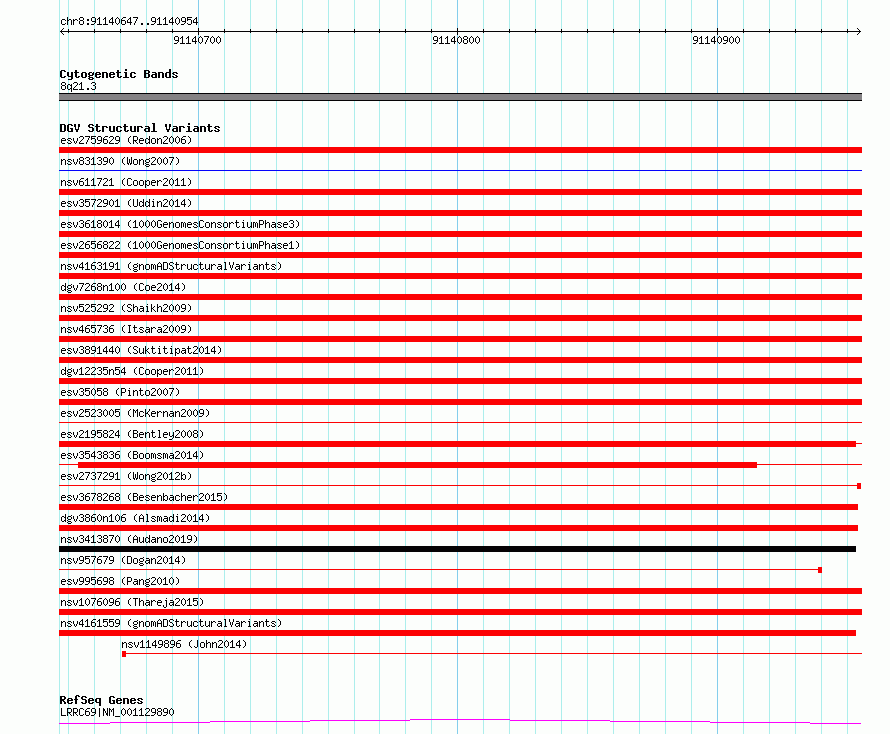
Task: Select red end marker of esv2737291
Action: tap(859, 486)
